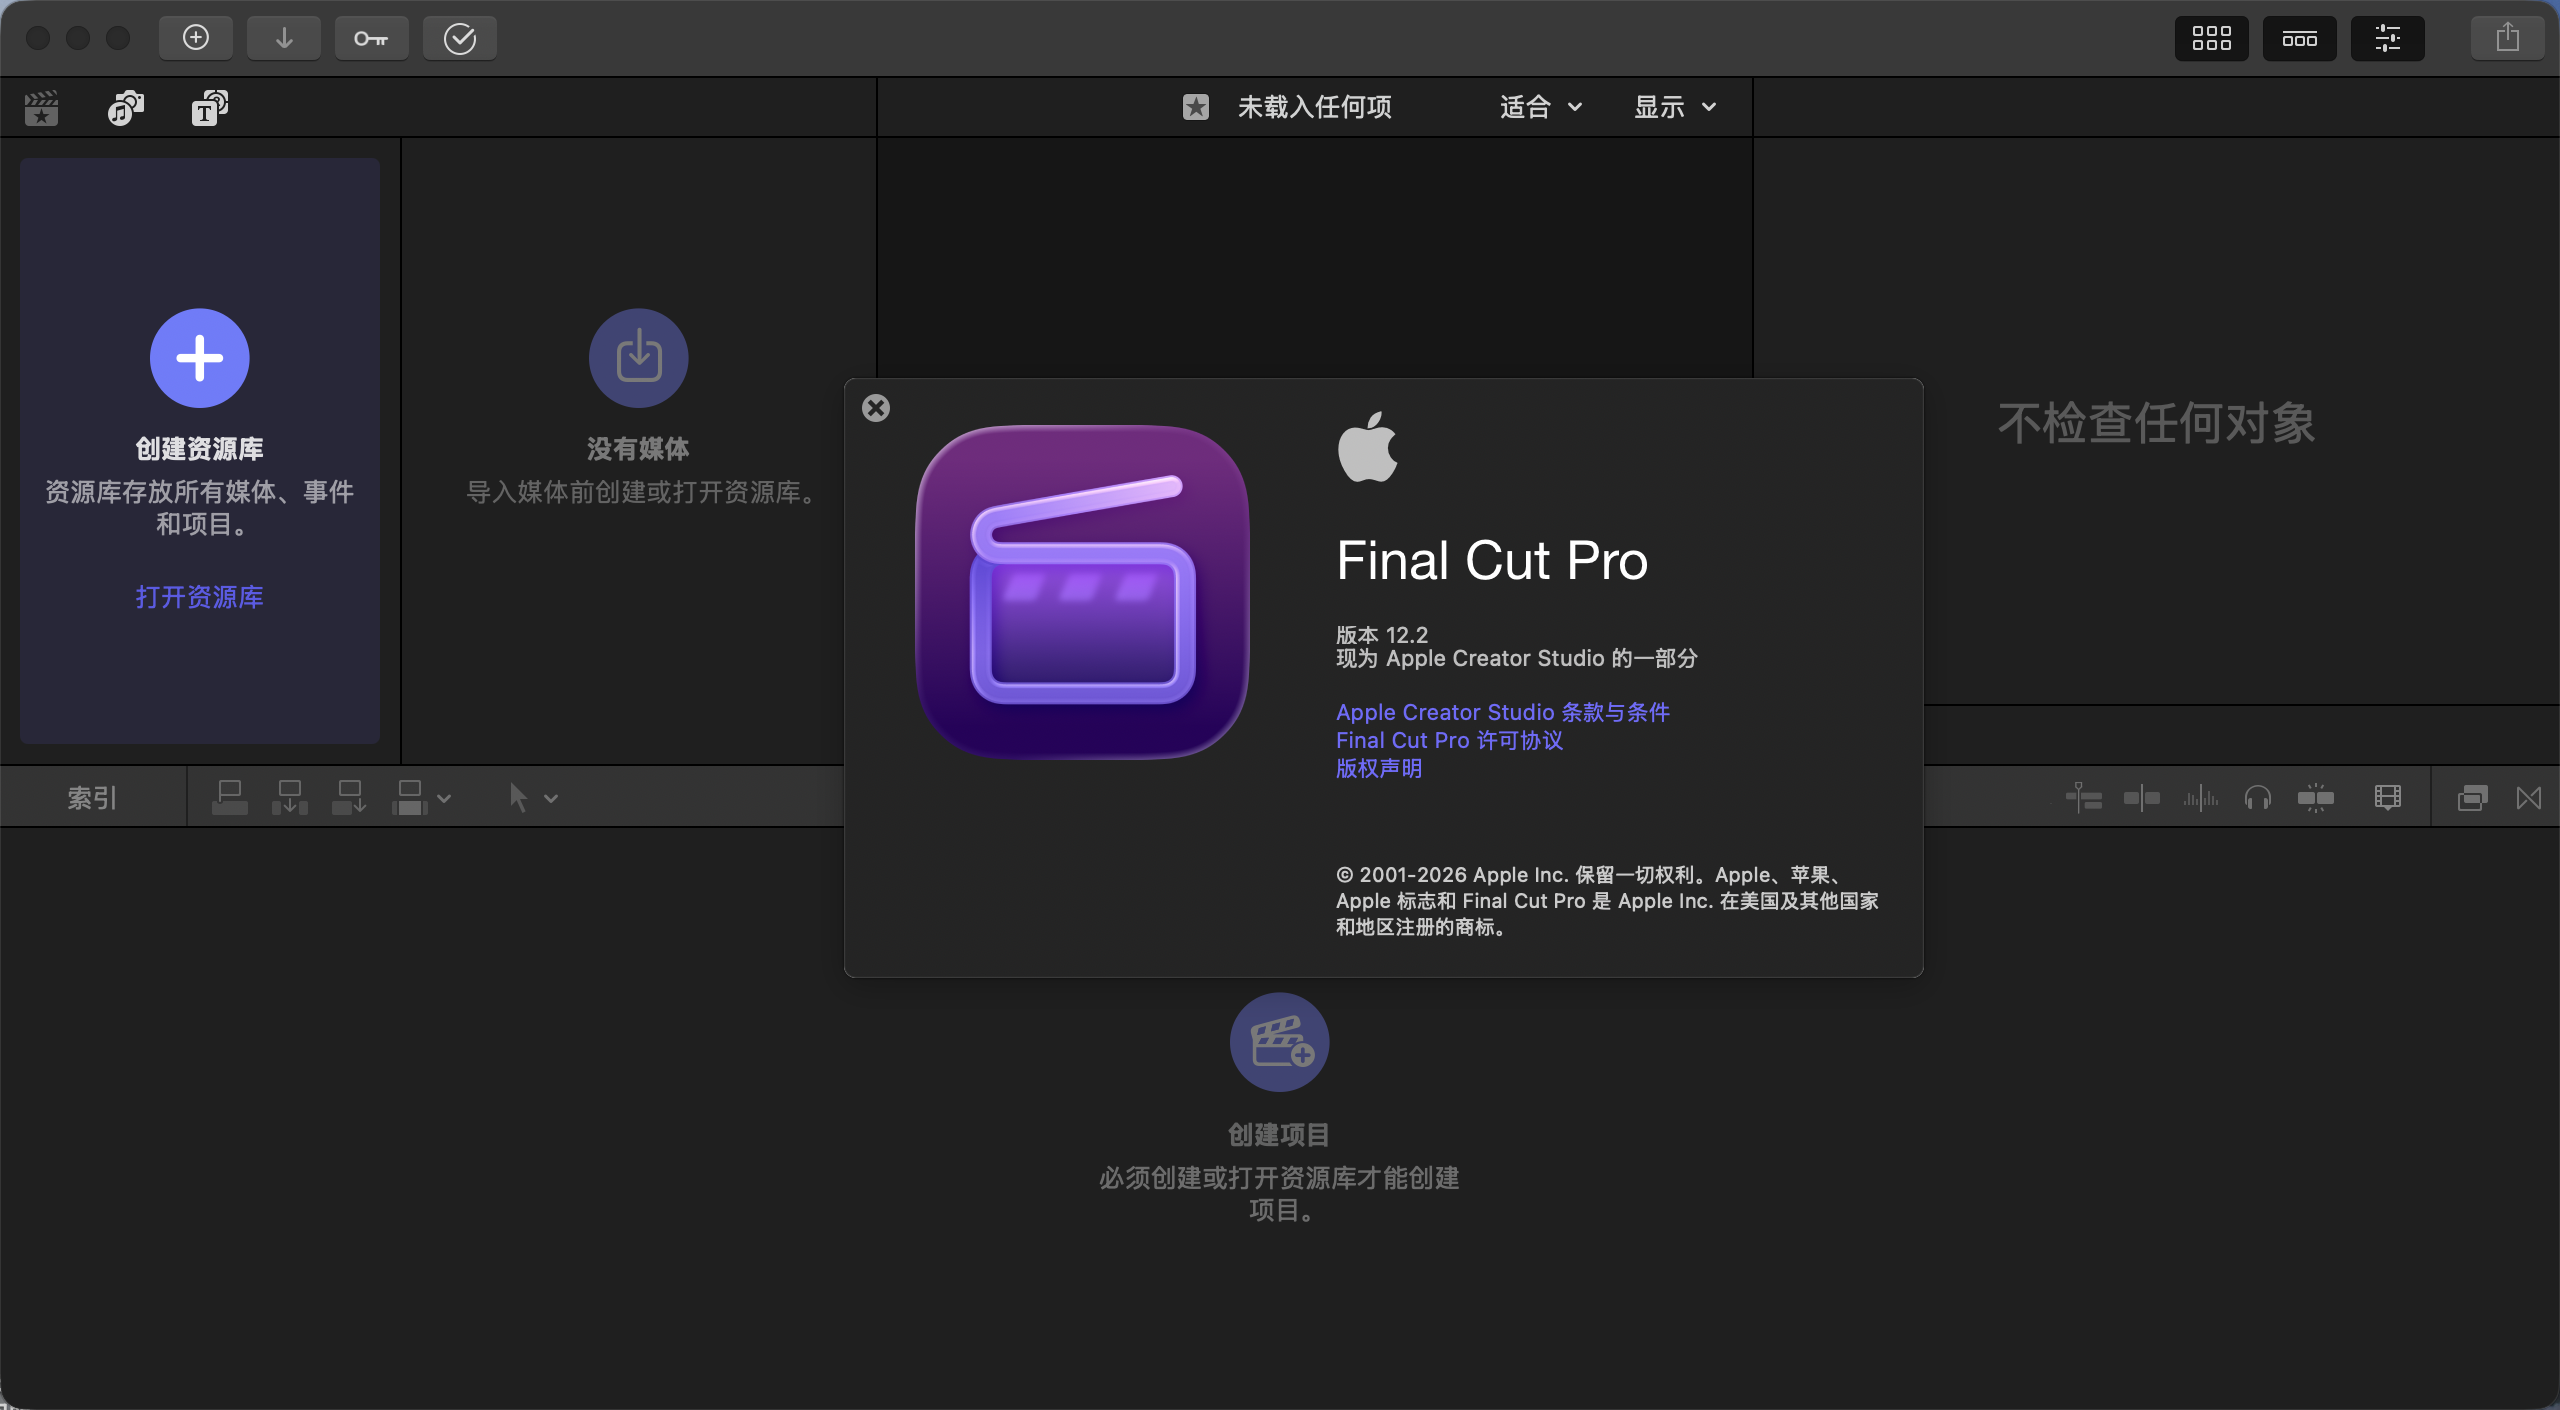Show the Libraries sidebar clapper tab
The height and width of the screenshot is (1410, 2560).
point(41,107)
